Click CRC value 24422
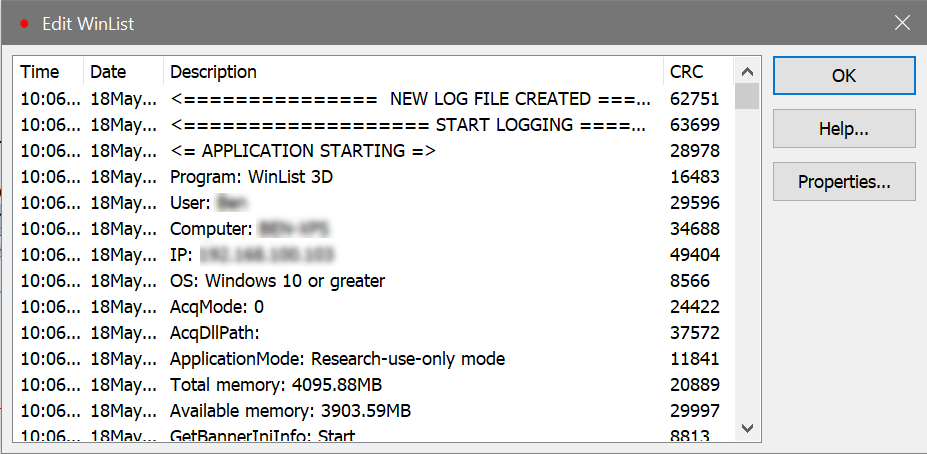This screenshot has width=927, height=454. click(695, 307)
